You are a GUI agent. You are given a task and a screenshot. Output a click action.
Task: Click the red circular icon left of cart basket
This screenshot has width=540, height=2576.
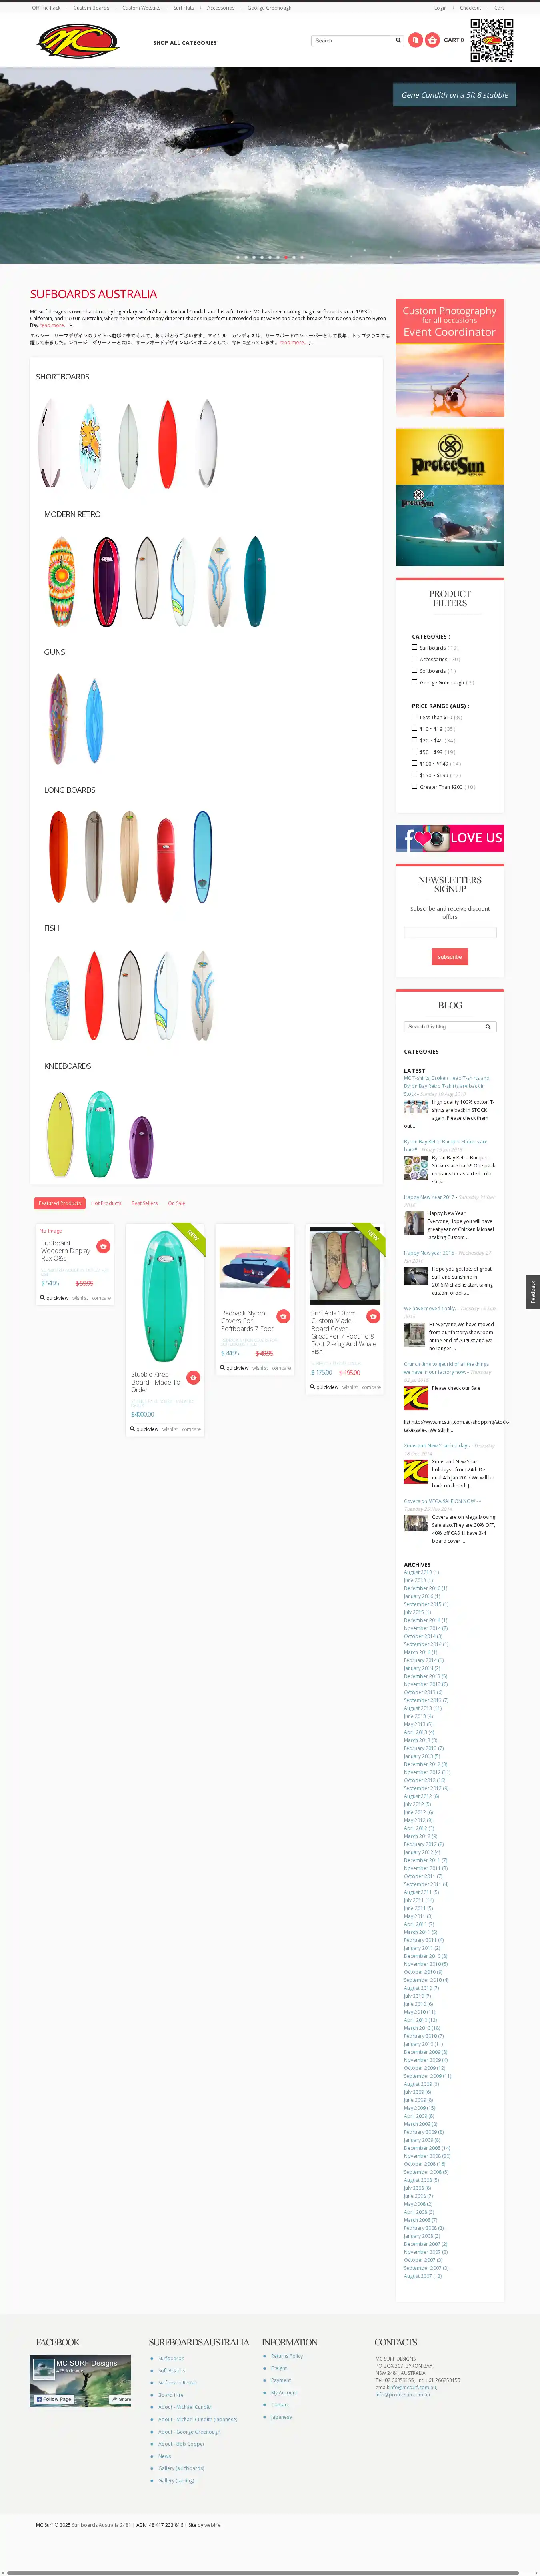pos(415,40)
